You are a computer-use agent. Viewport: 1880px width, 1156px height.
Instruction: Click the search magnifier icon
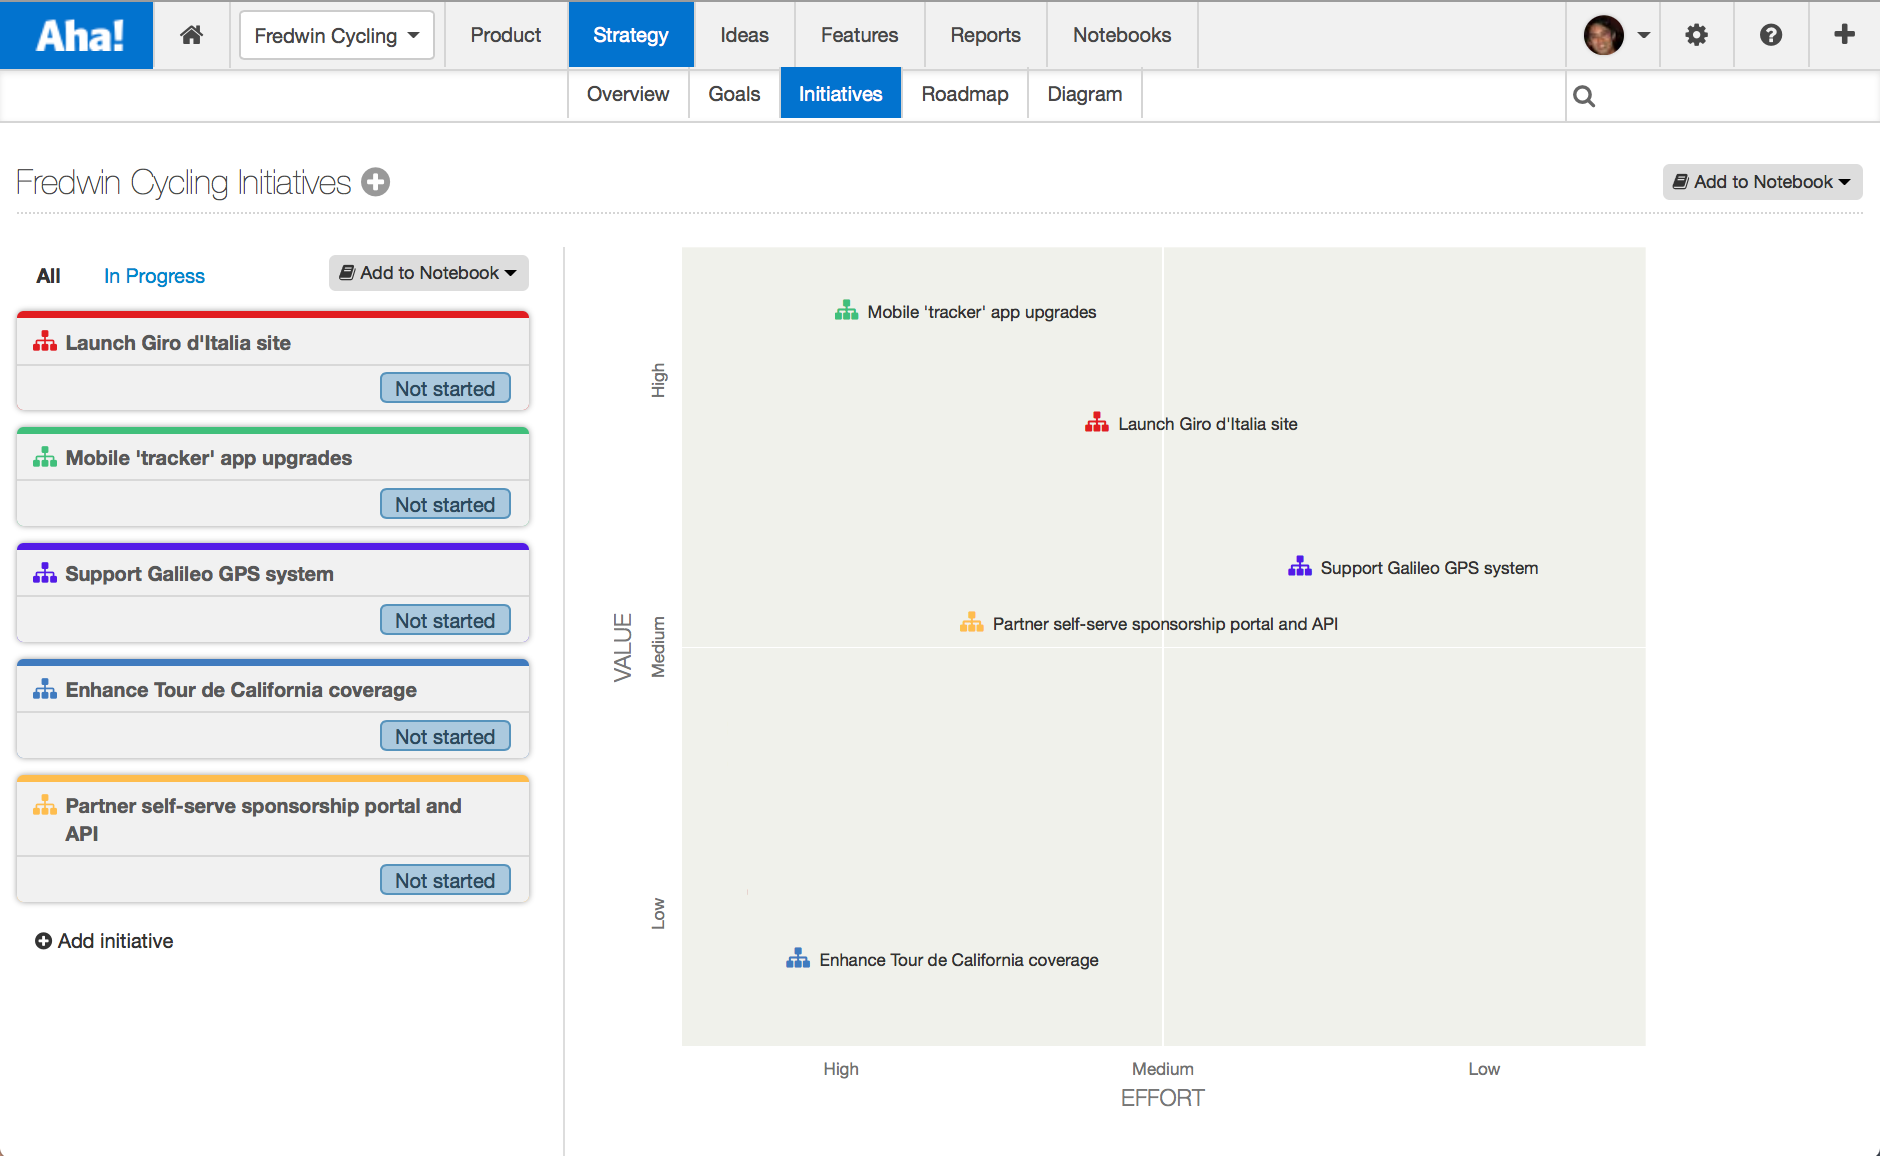pyautogui.click(x=1585, y=95)
